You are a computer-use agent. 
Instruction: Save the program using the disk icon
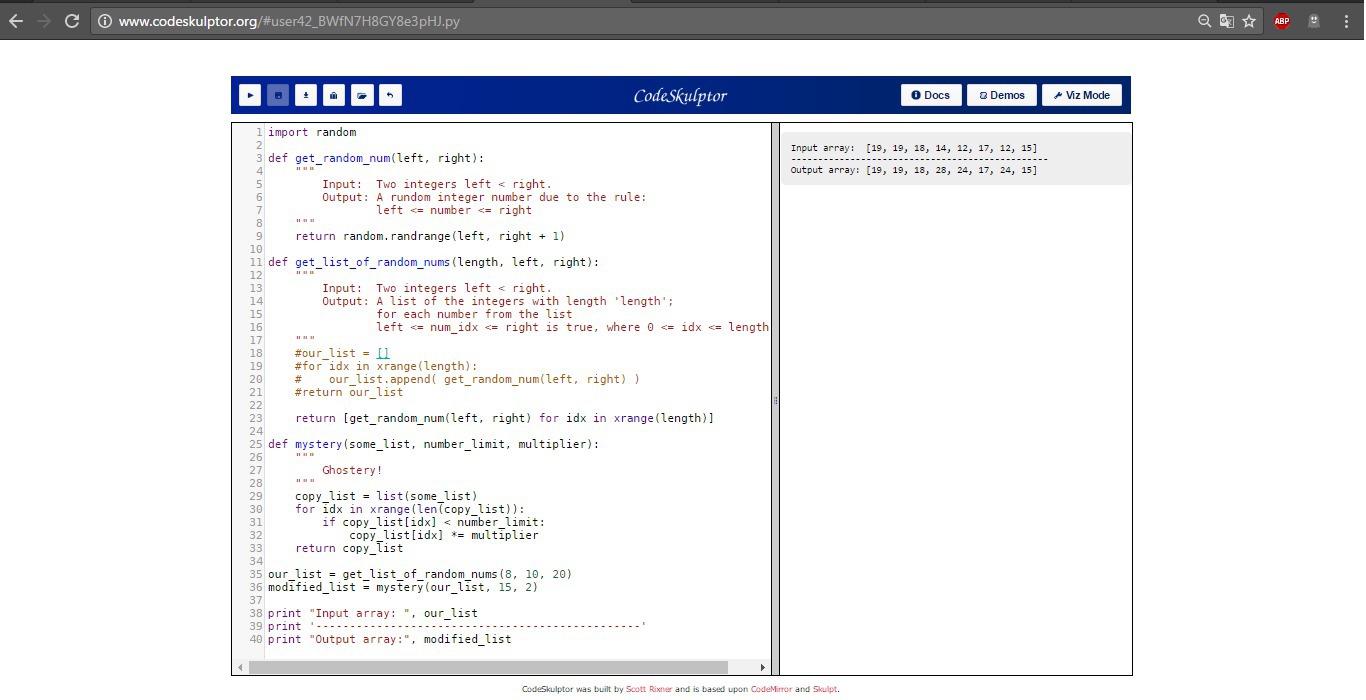coord(278,95)
